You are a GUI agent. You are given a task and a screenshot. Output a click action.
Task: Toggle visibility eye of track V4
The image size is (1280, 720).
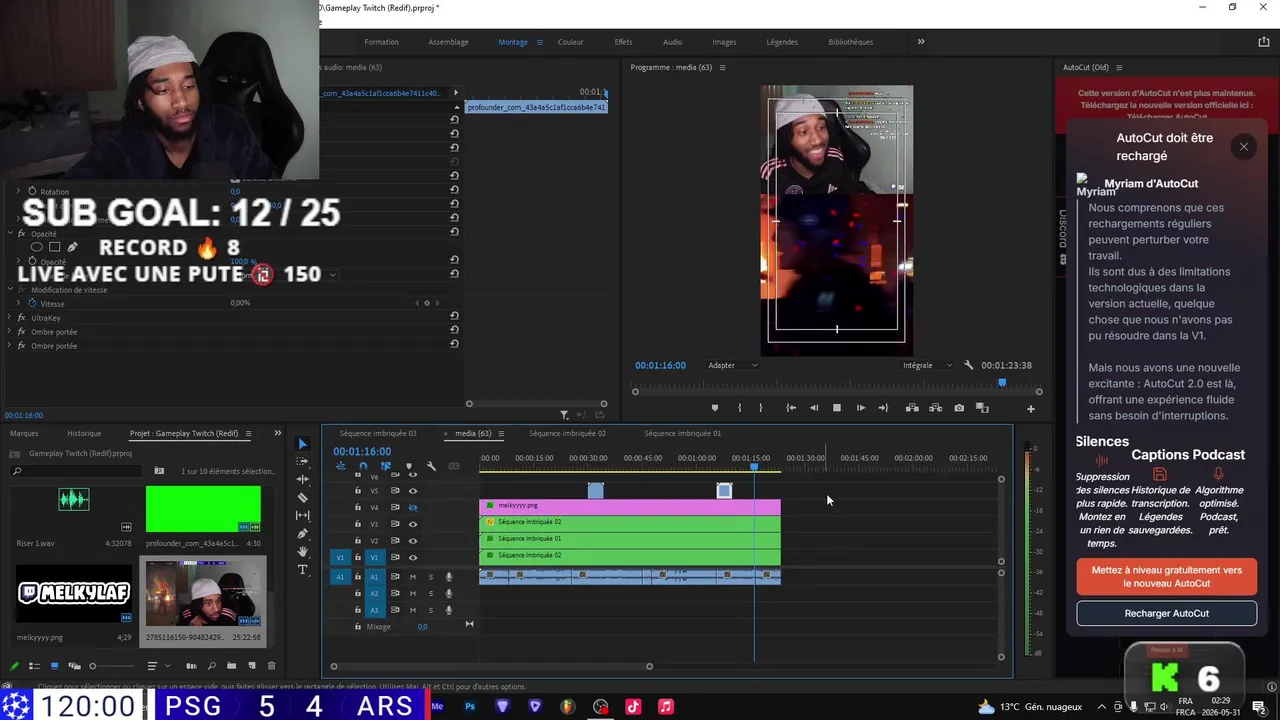pyautogui.click(x=412, y=507)
